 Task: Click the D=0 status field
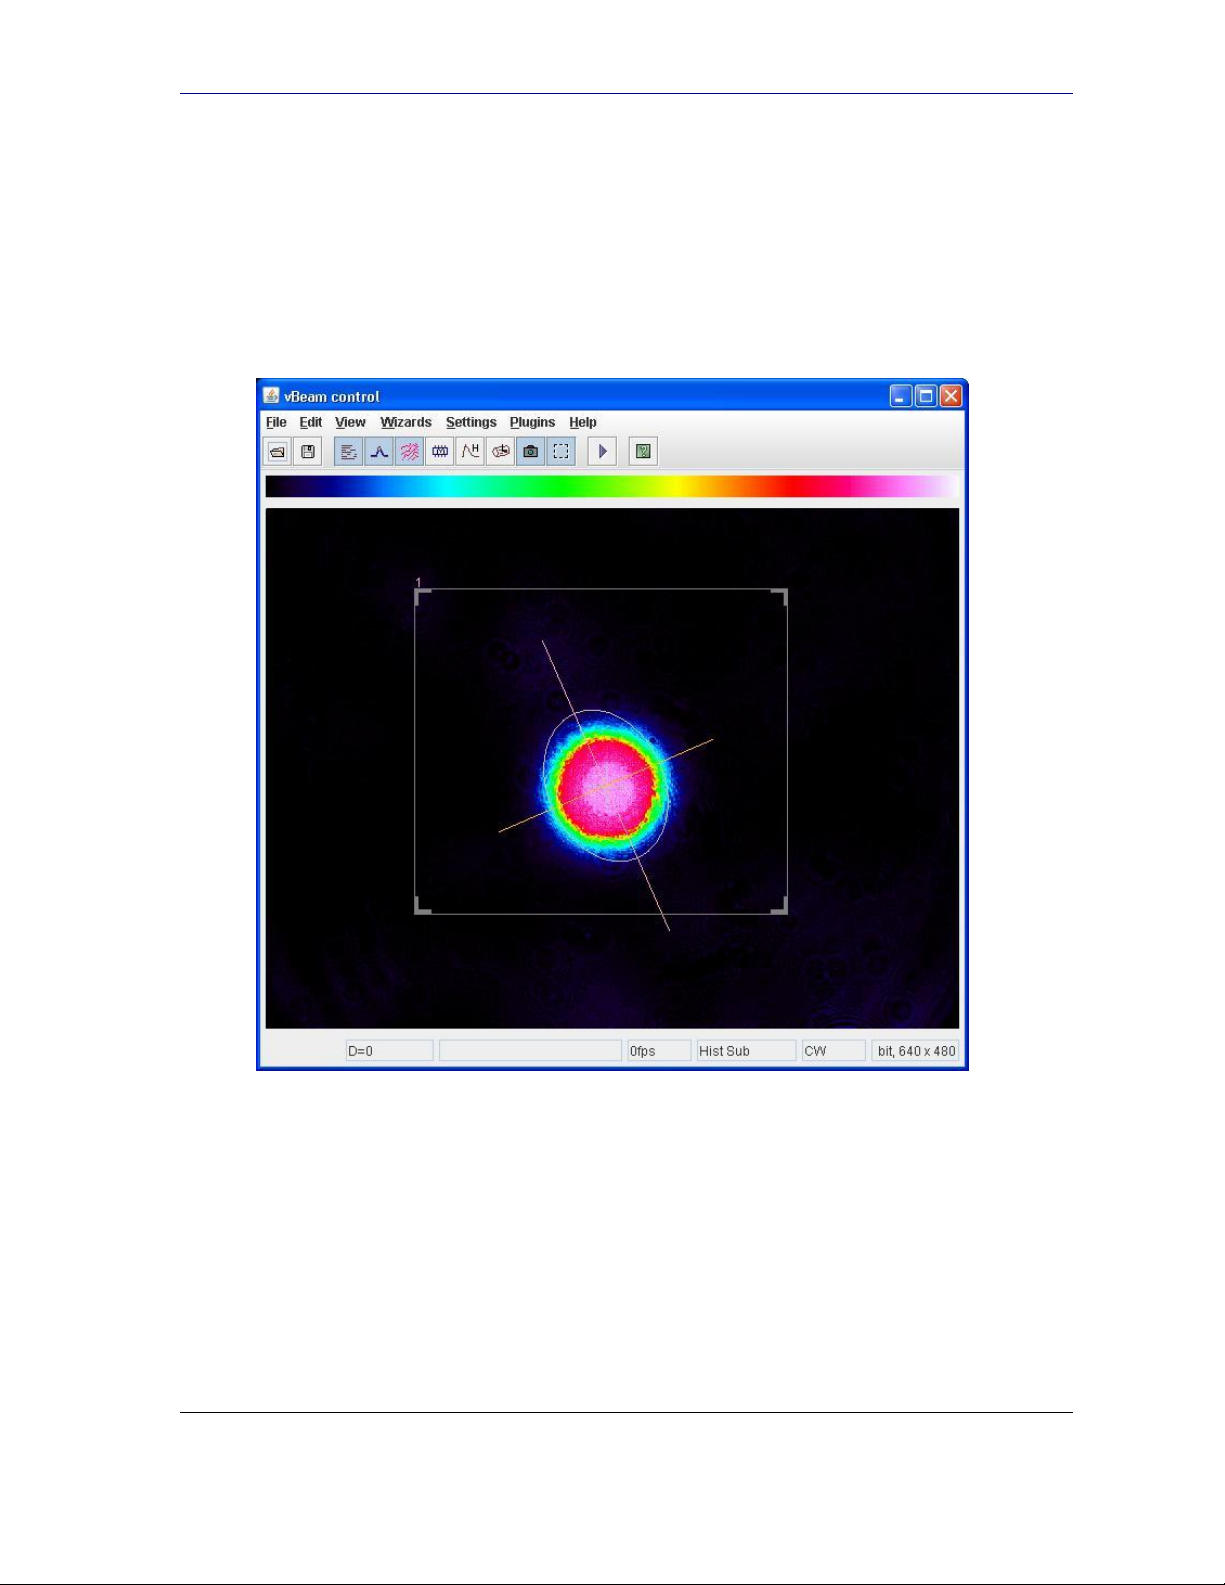click(389, 1051)
